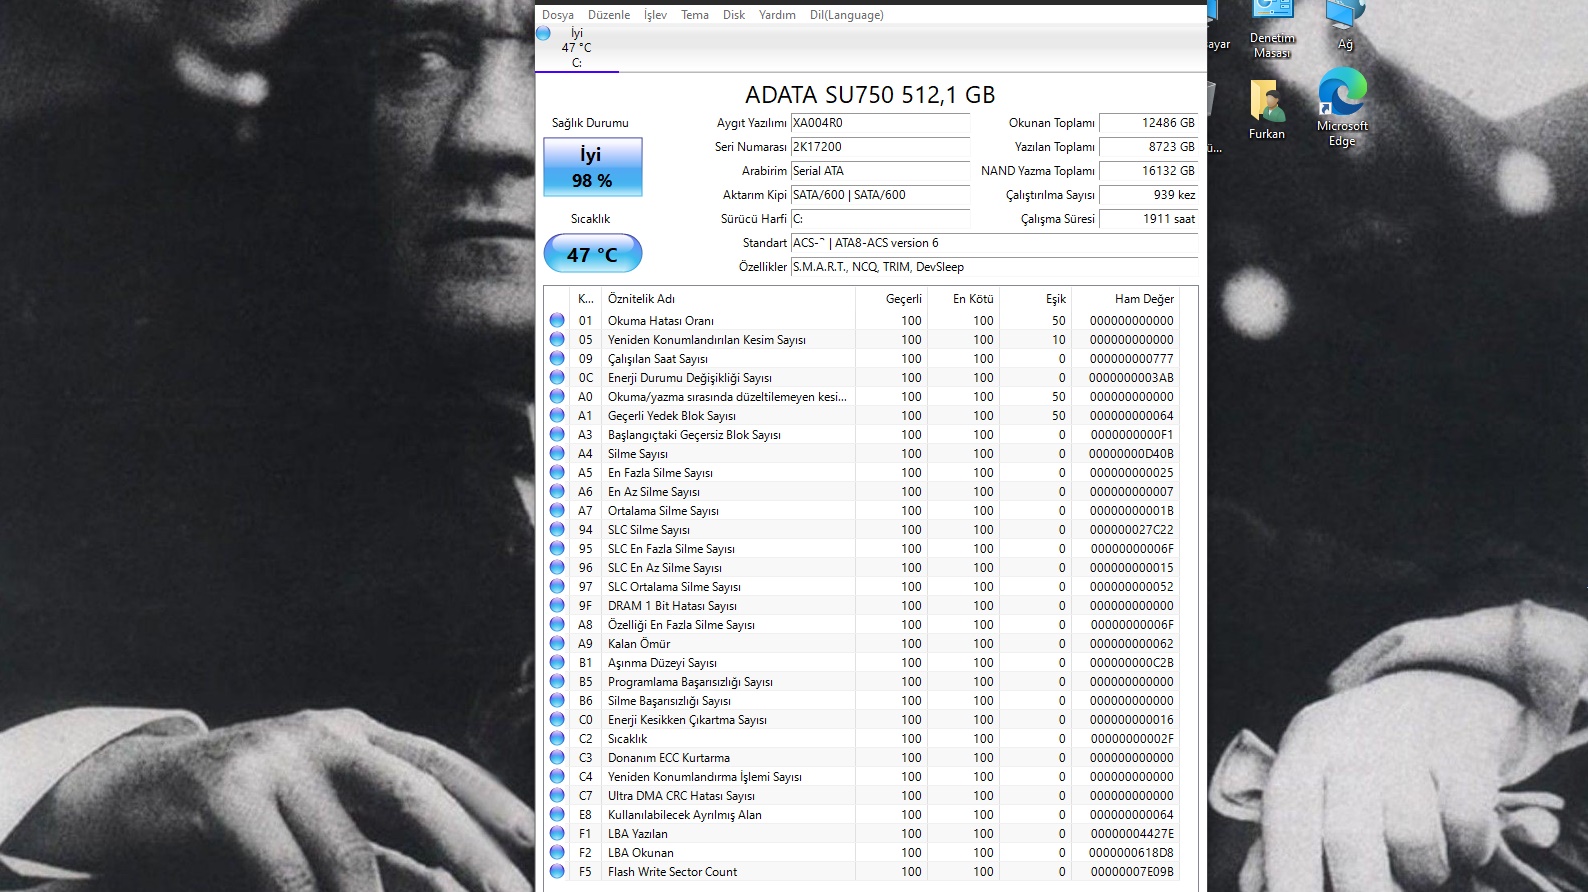This screenshot has width=1588, height=892.
Task: Select the SLC En Az Silme Sayısı row
Action: tap(863, 567)
